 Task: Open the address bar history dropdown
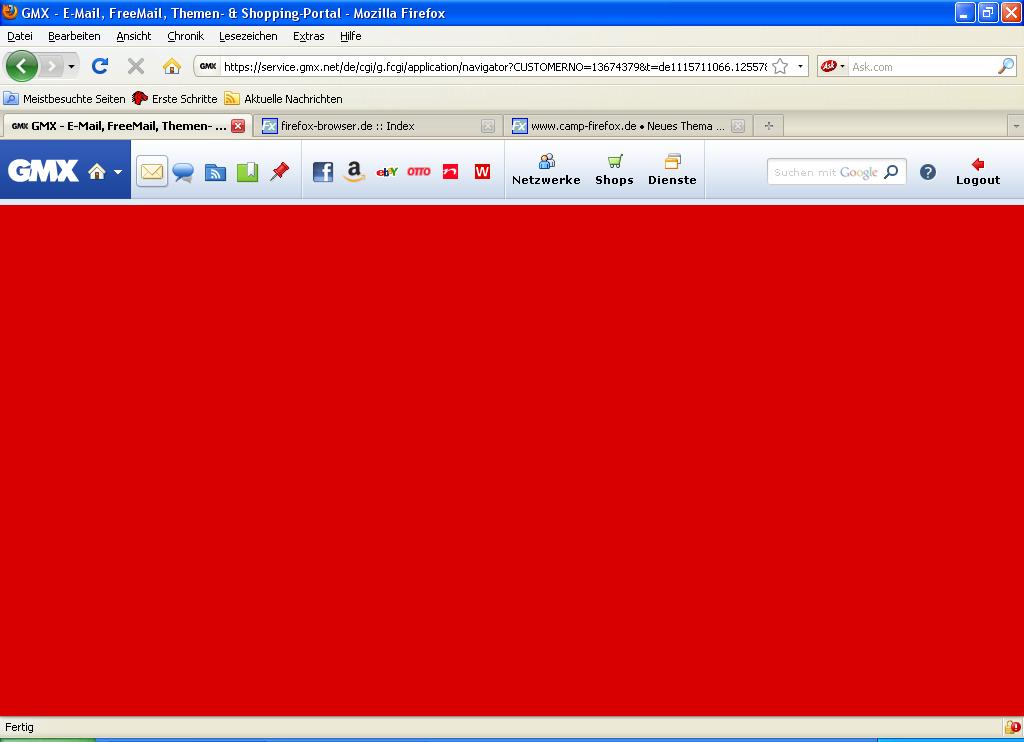point(800,67)
